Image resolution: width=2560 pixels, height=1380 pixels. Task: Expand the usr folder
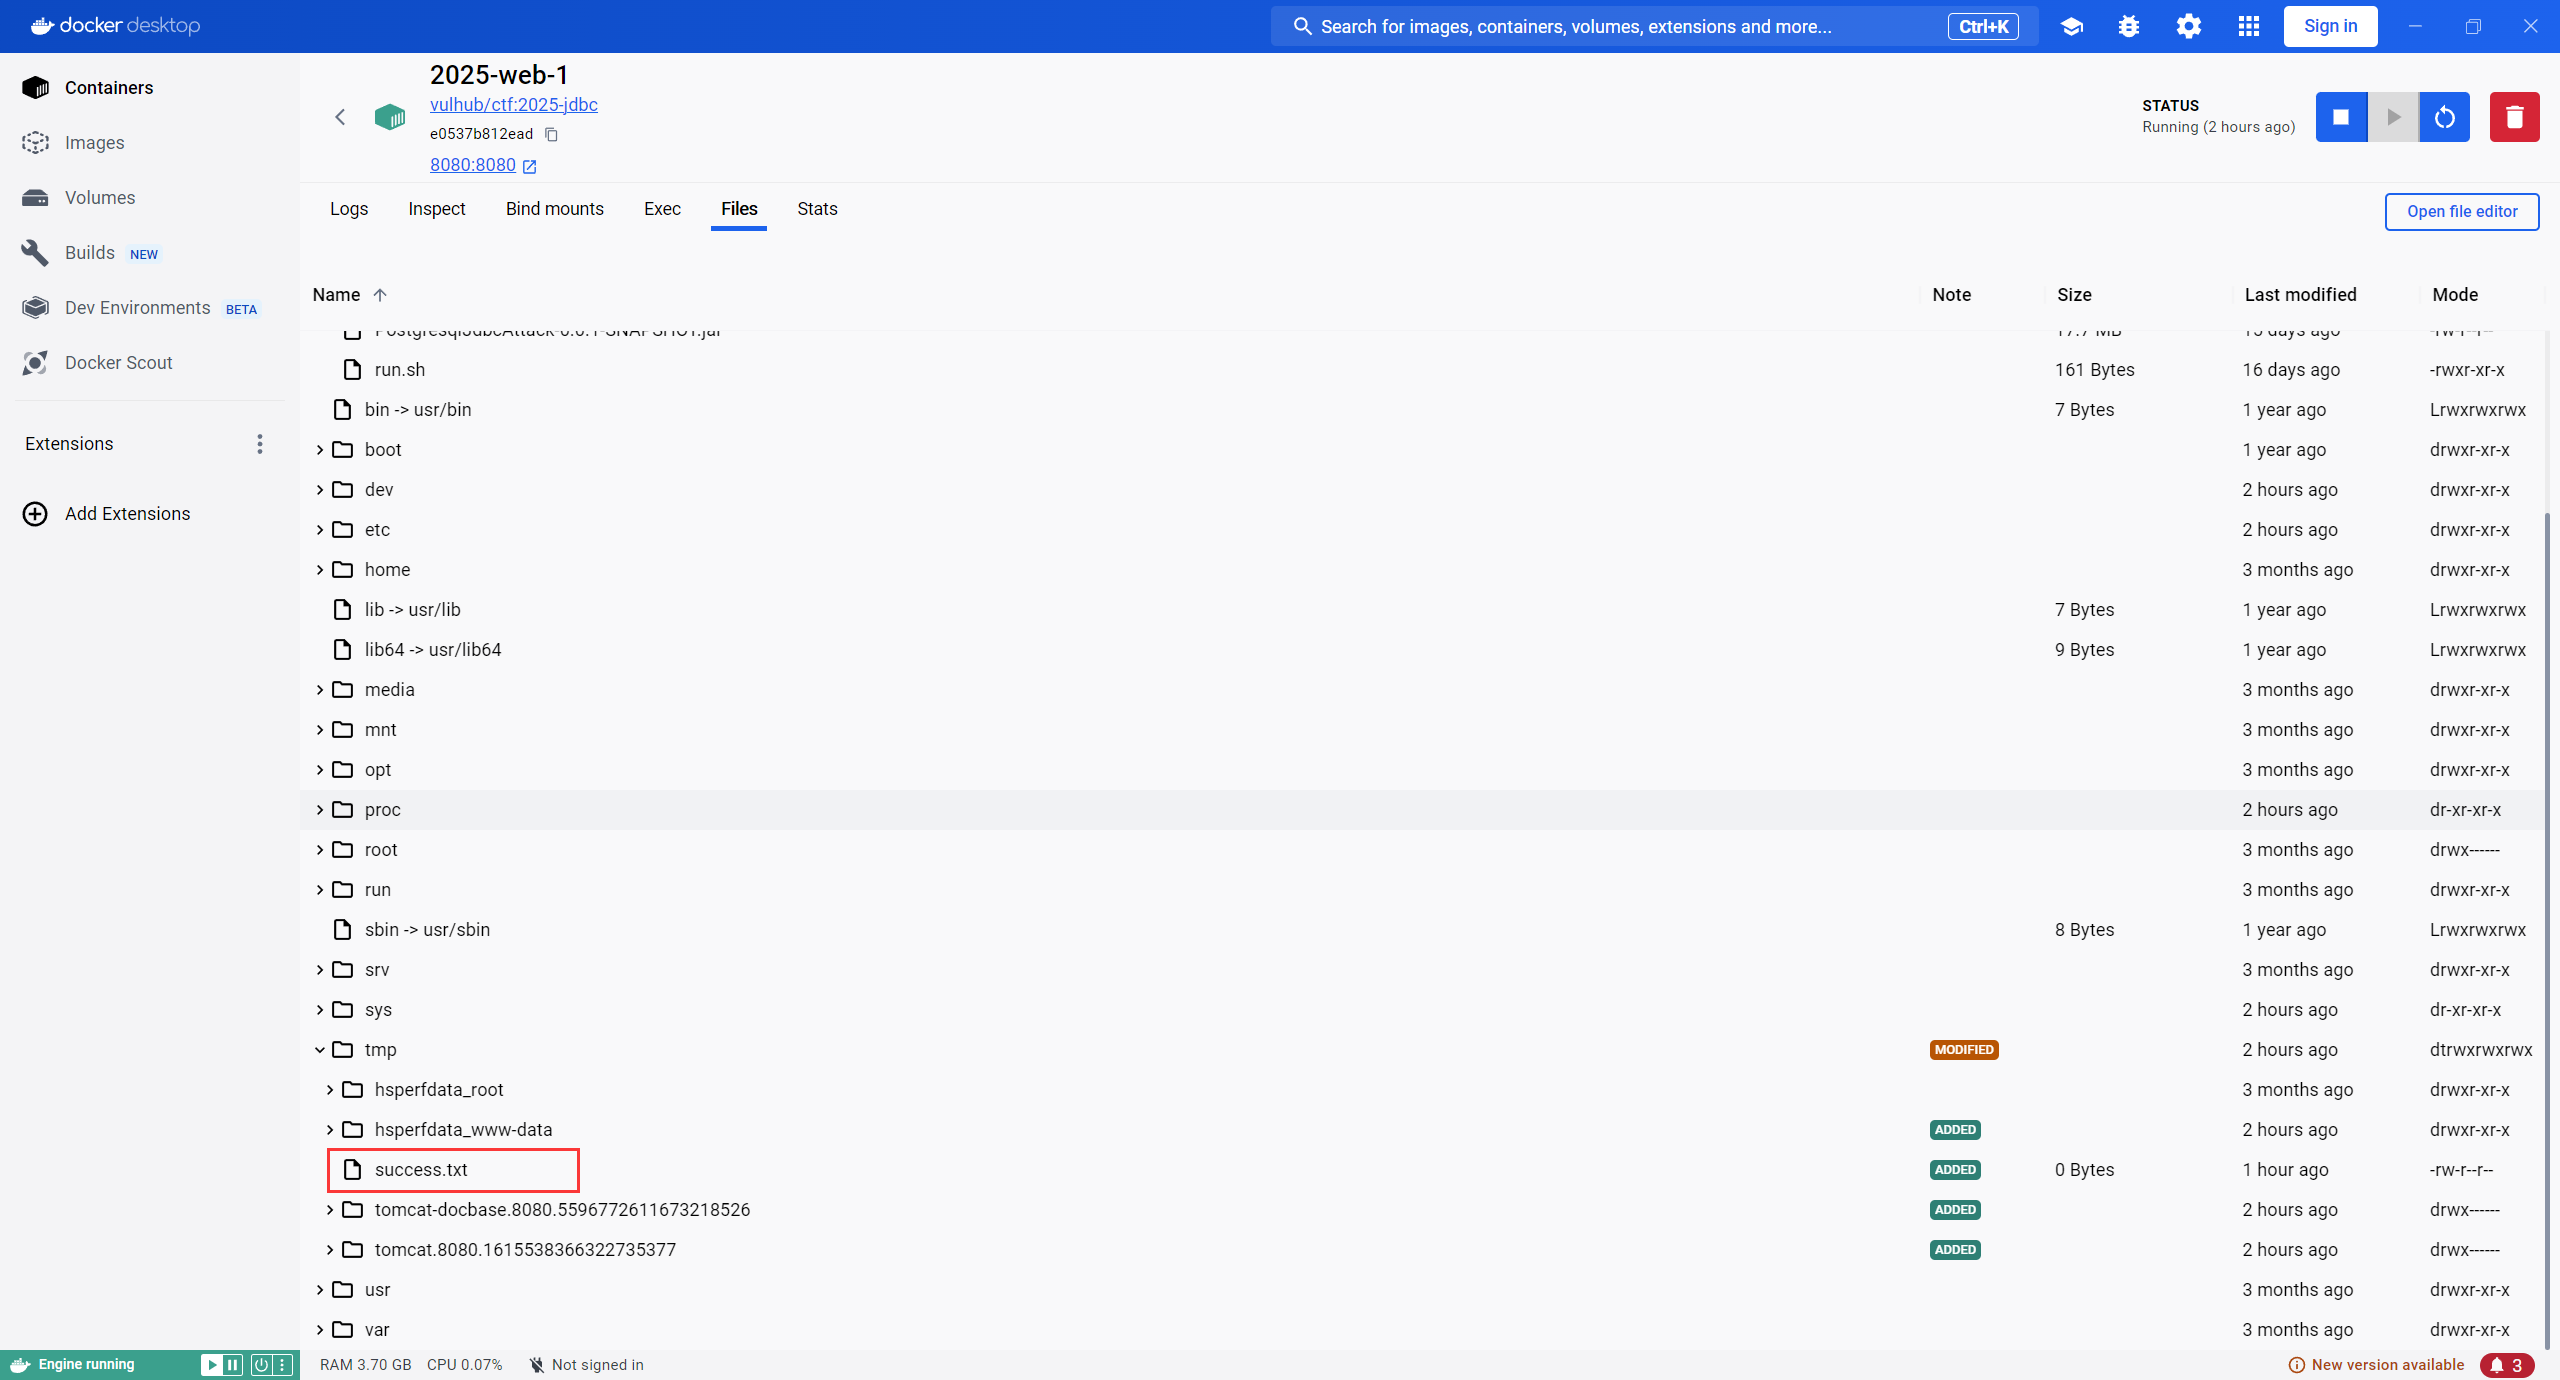tap(320, 1290)
